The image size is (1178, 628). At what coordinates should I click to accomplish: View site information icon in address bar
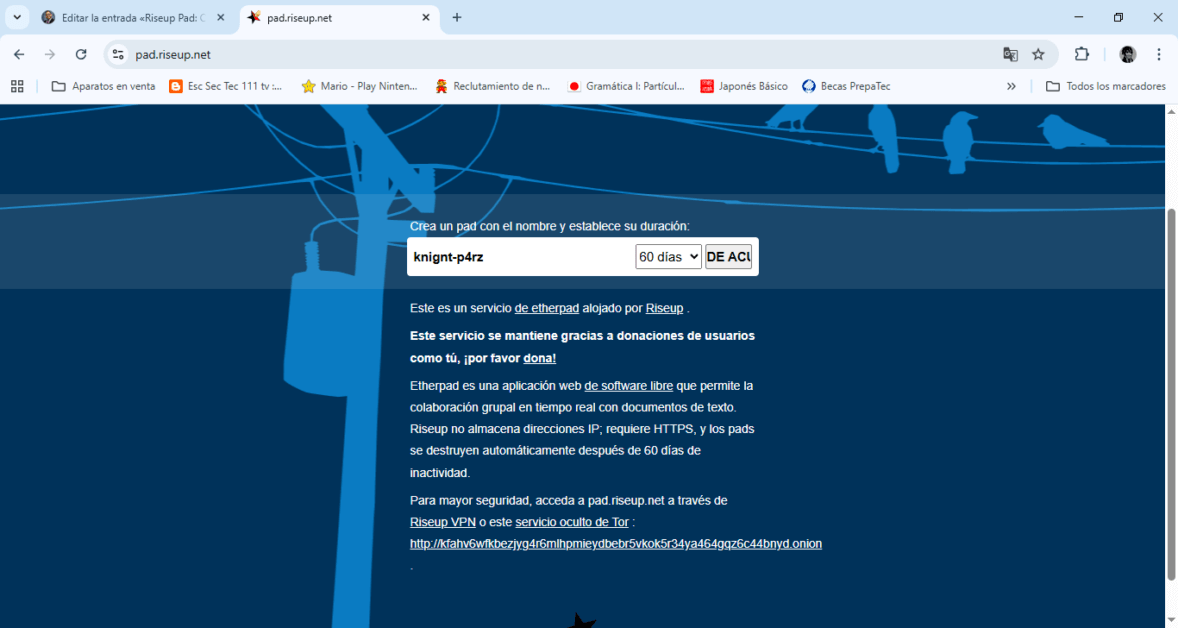(118, 54)
